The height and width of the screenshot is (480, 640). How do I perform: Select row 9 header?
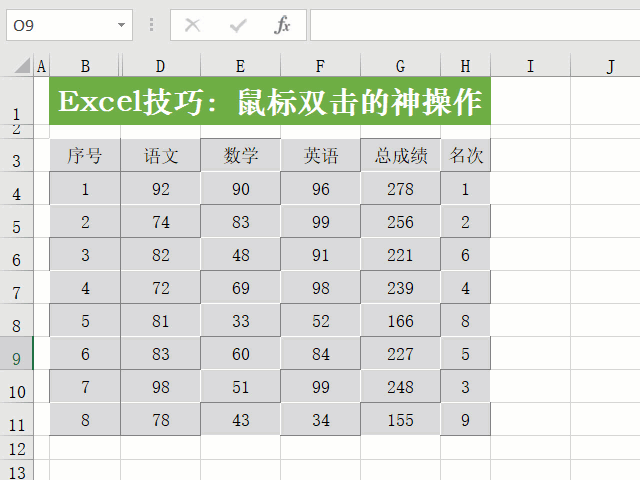click(16, 353)
